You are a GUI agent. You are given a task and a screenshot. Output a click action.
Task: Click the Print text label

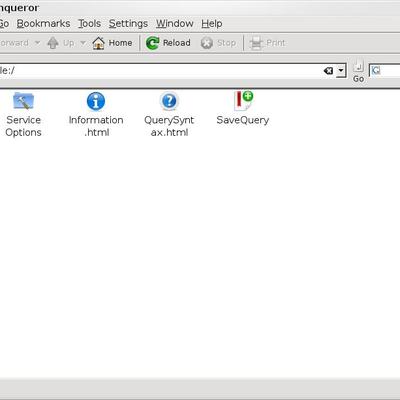pyautogui.click(x=276, y=43)
